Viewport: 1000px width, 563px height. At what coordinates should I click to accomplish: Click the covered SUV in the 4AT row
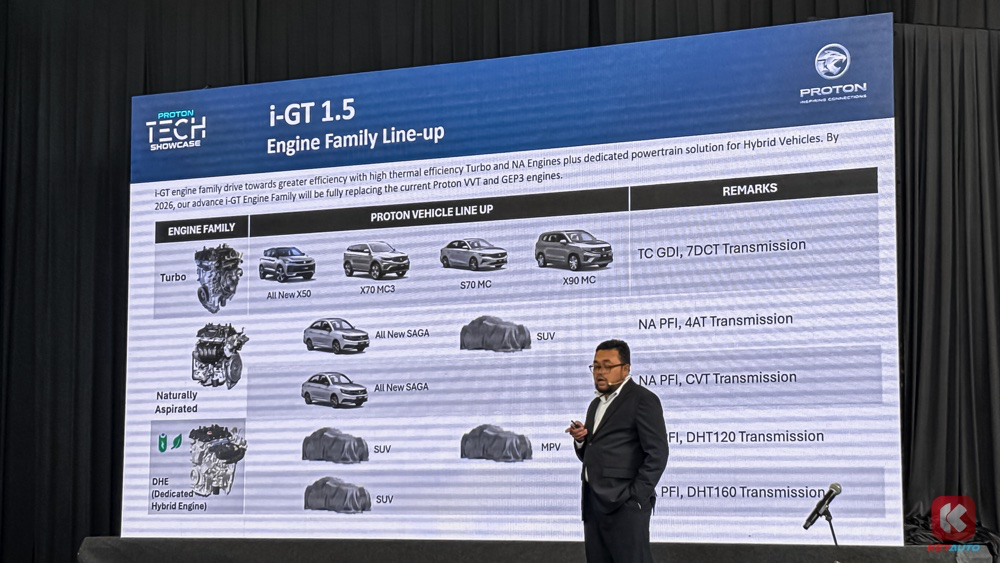(495, 334)
